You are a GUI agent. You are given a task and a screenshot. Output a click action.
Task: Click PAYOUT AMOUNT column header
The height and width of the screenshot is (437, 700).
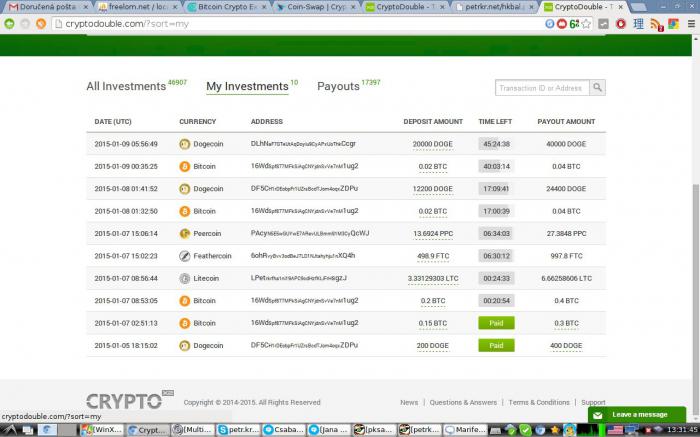[566, 121]
